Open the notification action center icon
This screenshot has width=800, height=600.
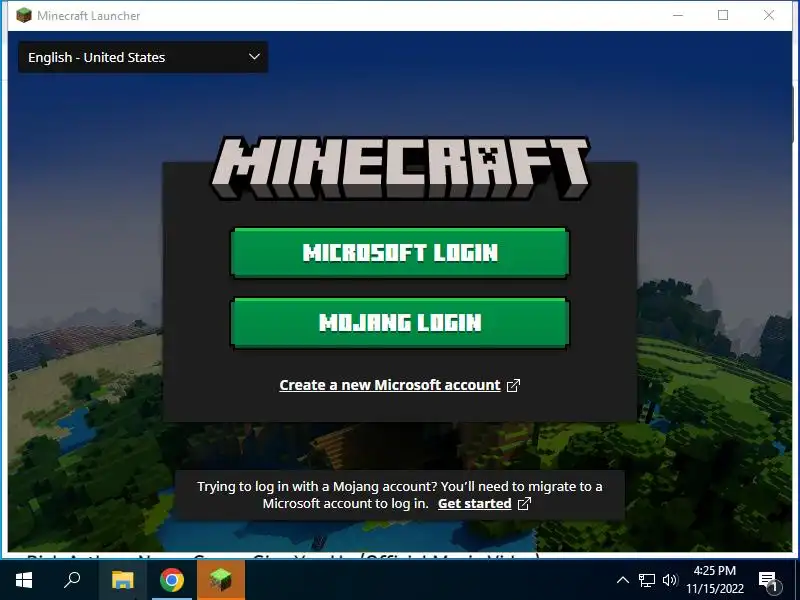(x=769, y=580)
